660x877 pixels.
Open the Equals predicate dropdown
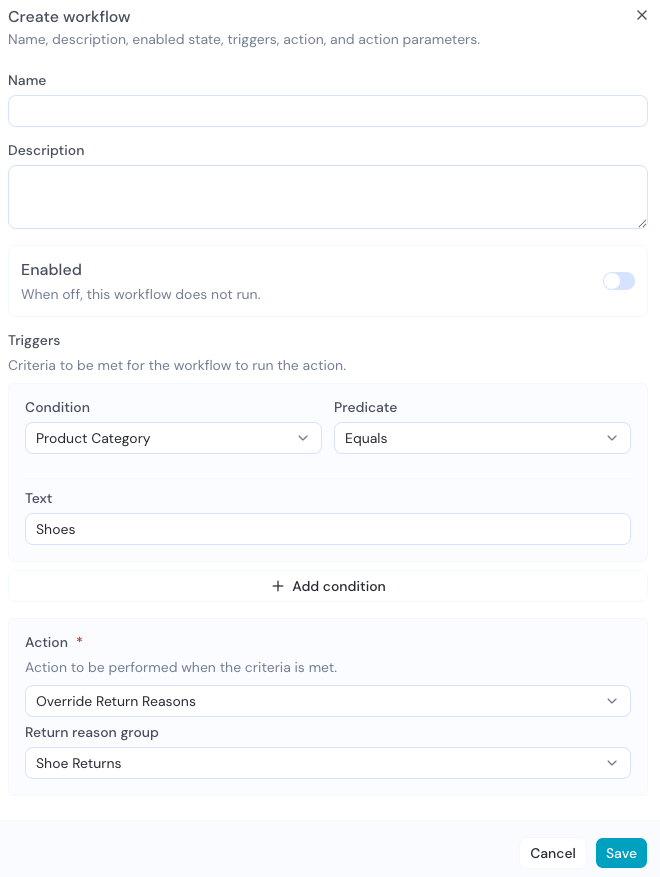pos(482,438)
